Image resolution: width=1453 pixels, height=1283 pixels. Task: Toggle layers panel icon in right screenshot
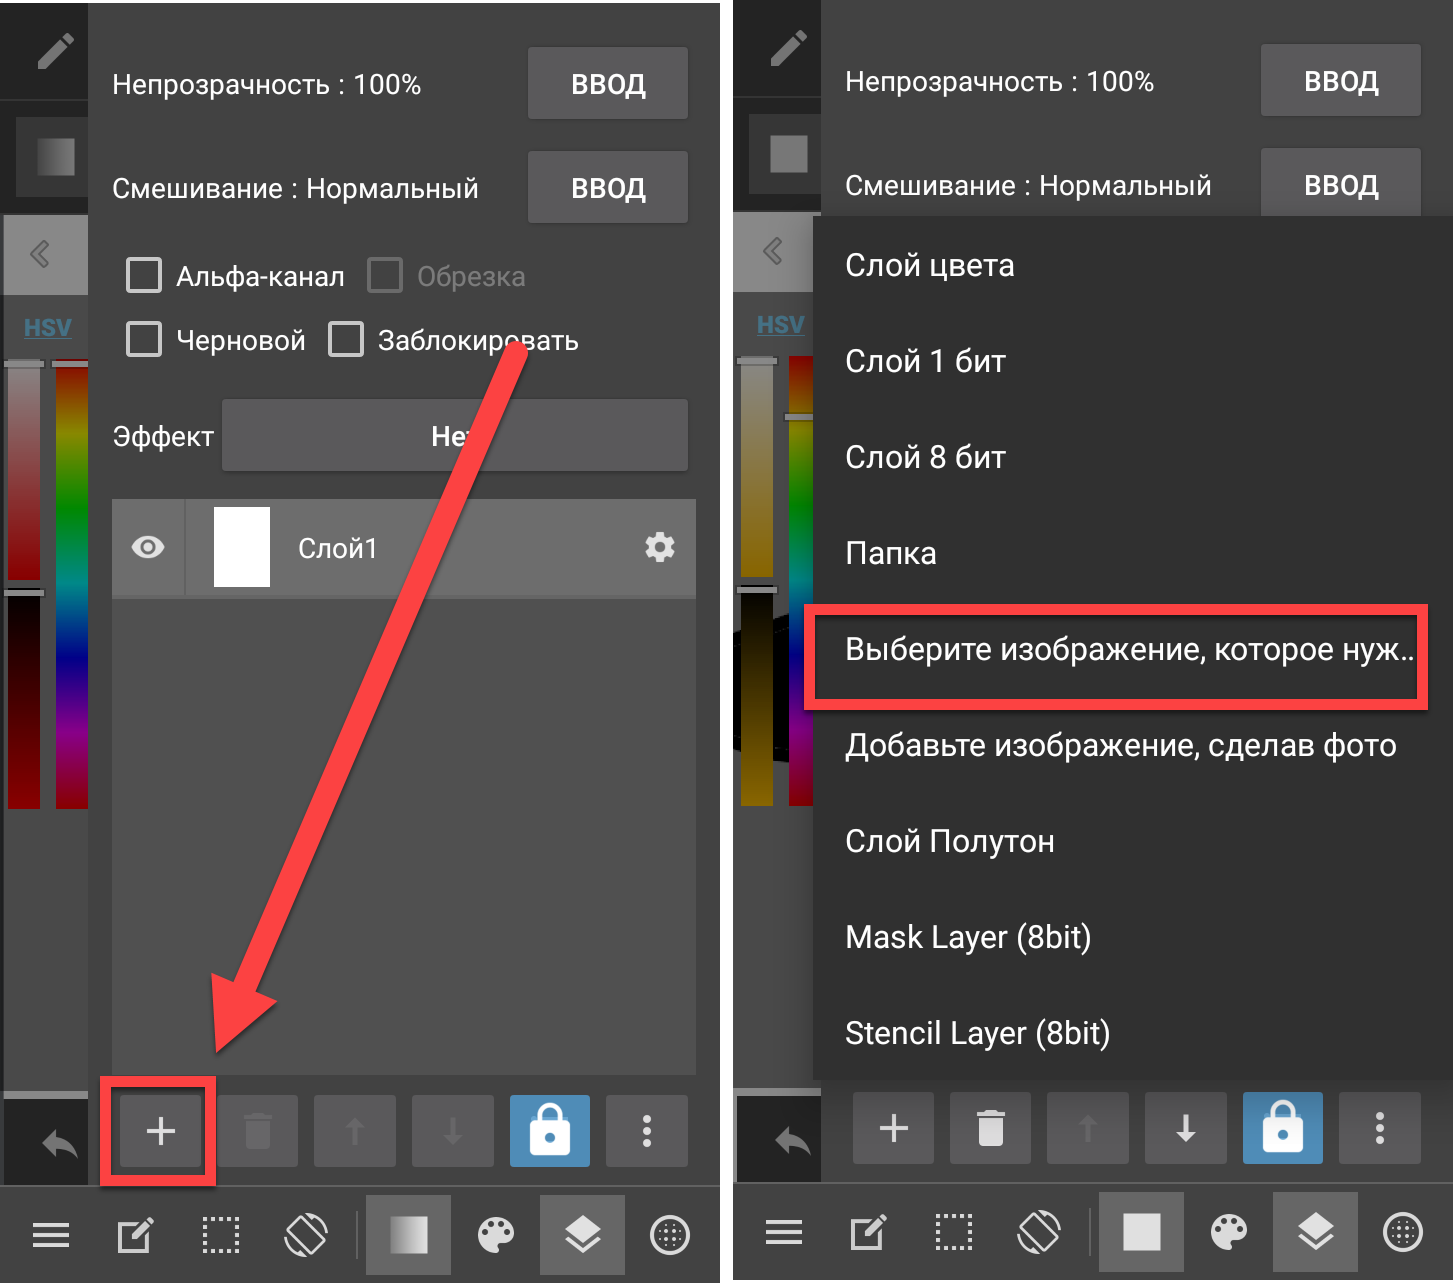pos(1315,1233)
